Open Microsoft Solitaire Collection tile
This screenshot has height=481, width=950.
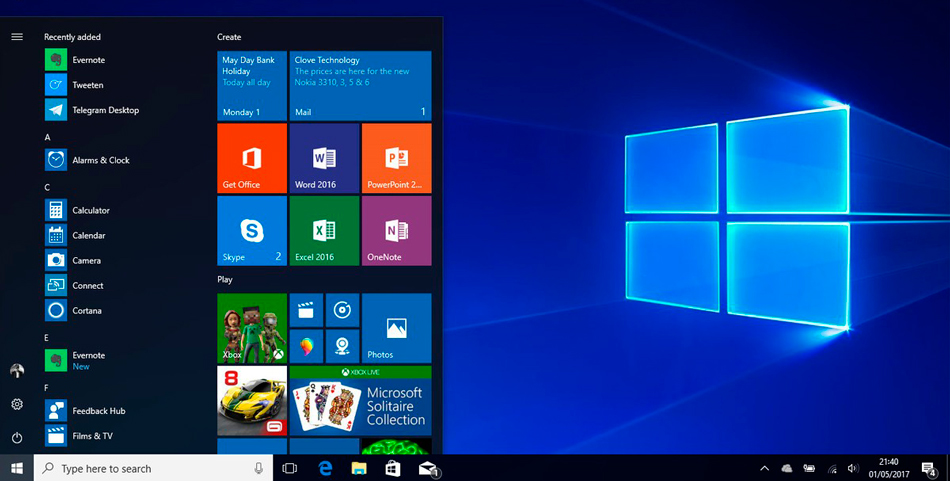tap(360, 400)
